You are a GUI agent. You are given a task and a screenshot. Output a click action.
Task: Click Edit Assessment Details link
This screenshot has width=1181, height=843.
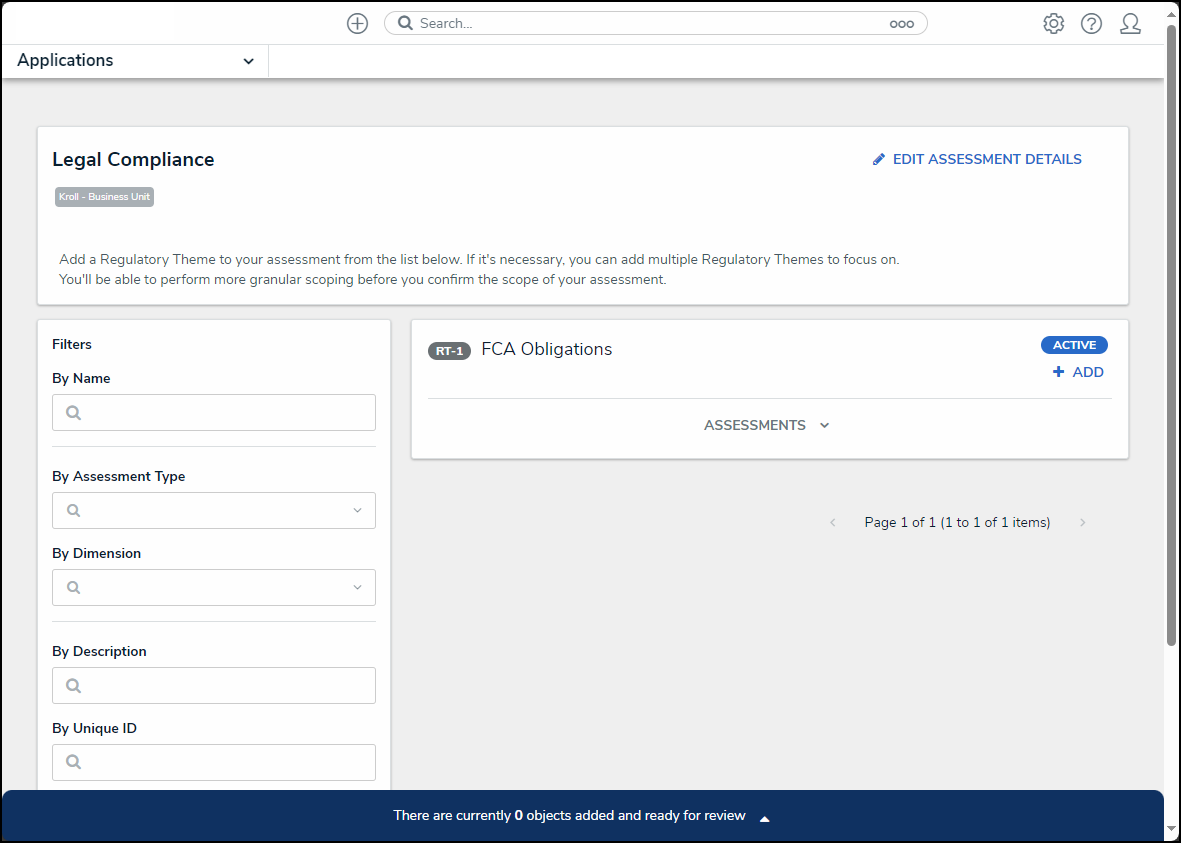click(x=986, y=159)
